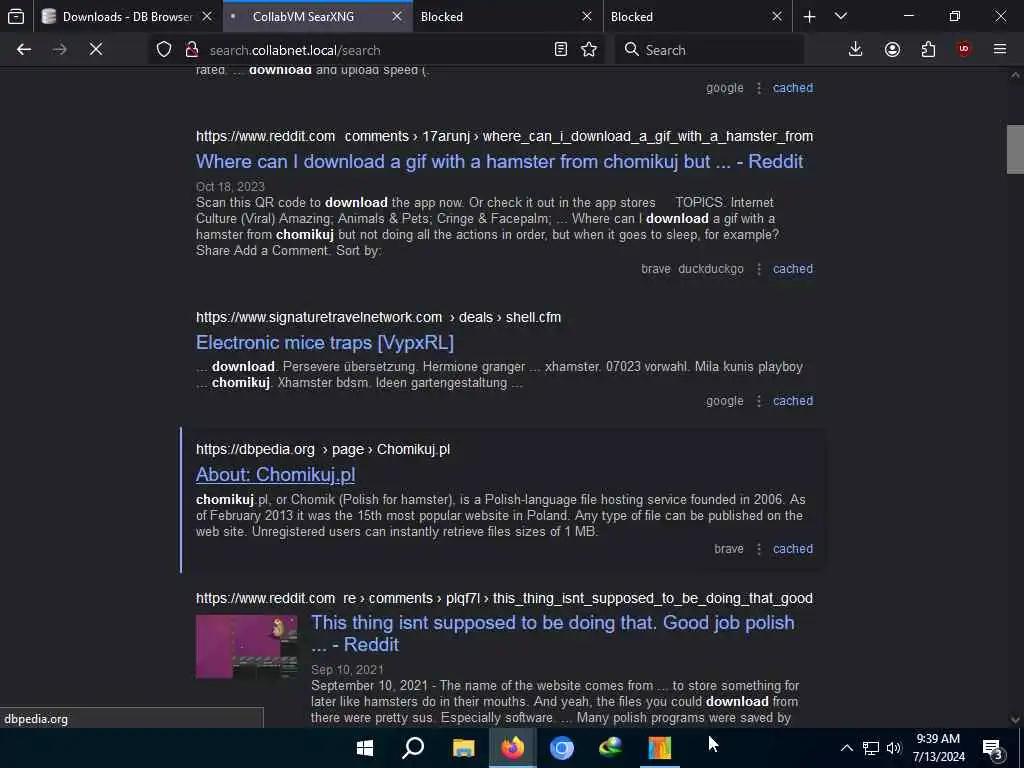Click the address bar URL field

[376, 50]
